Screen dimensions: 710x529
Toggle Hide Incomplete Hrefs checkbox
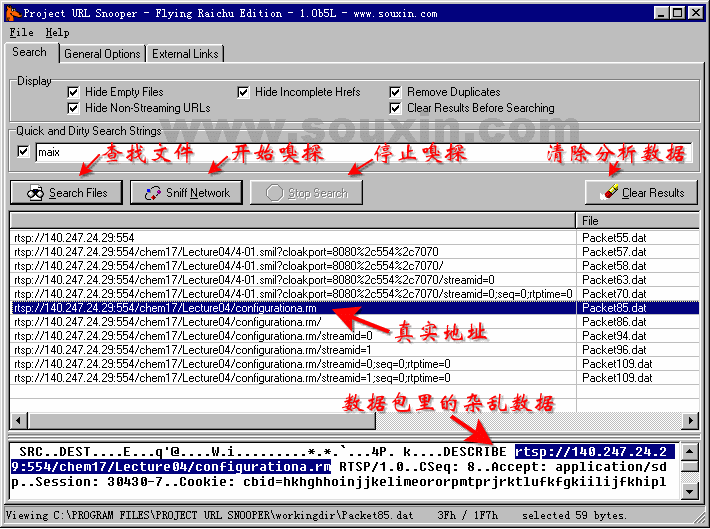pos(243,92)
